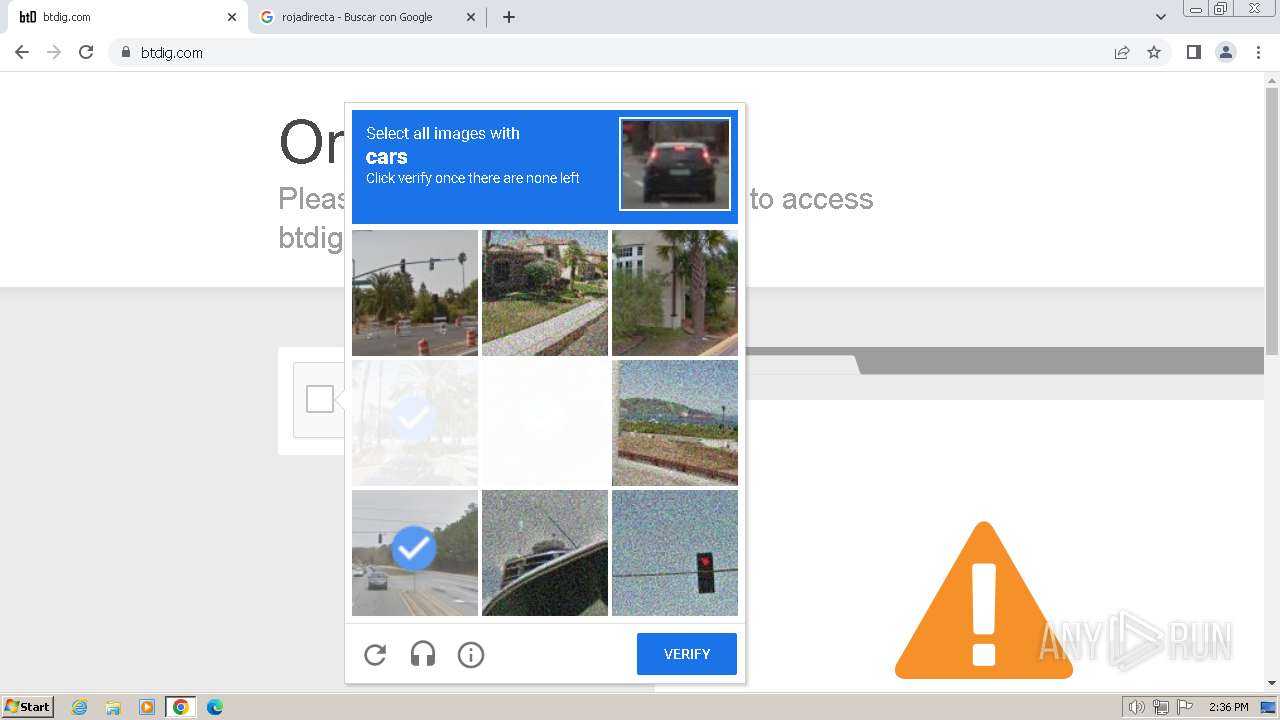1280x720 pixels.
Task: Switch to rojadirecta Google search tab
Action: point(366,17)
